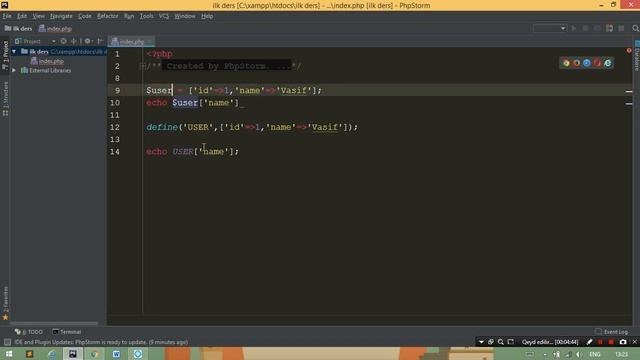Open the run configuration dropdown
The height and width of the screenshot is (360, 640).
click(550, 28)
